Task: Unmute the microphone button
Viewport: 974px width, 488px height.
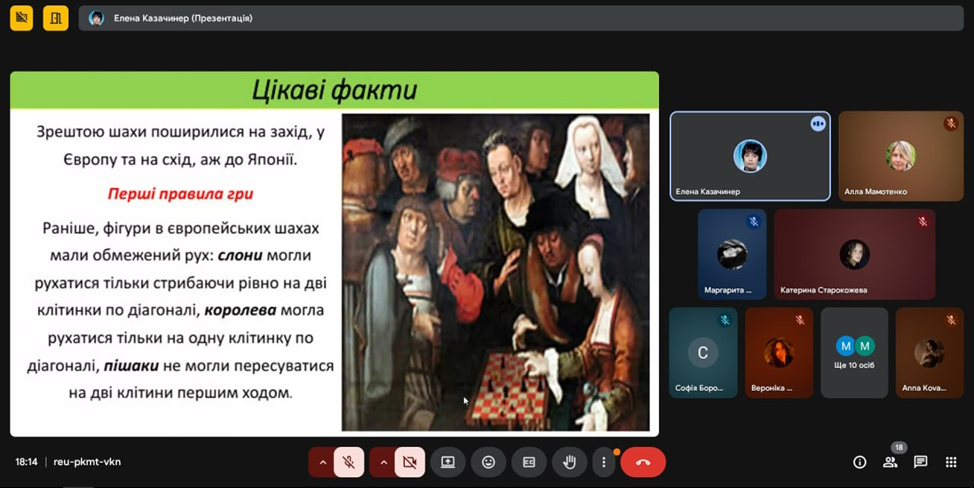Action: click(349, 462)
